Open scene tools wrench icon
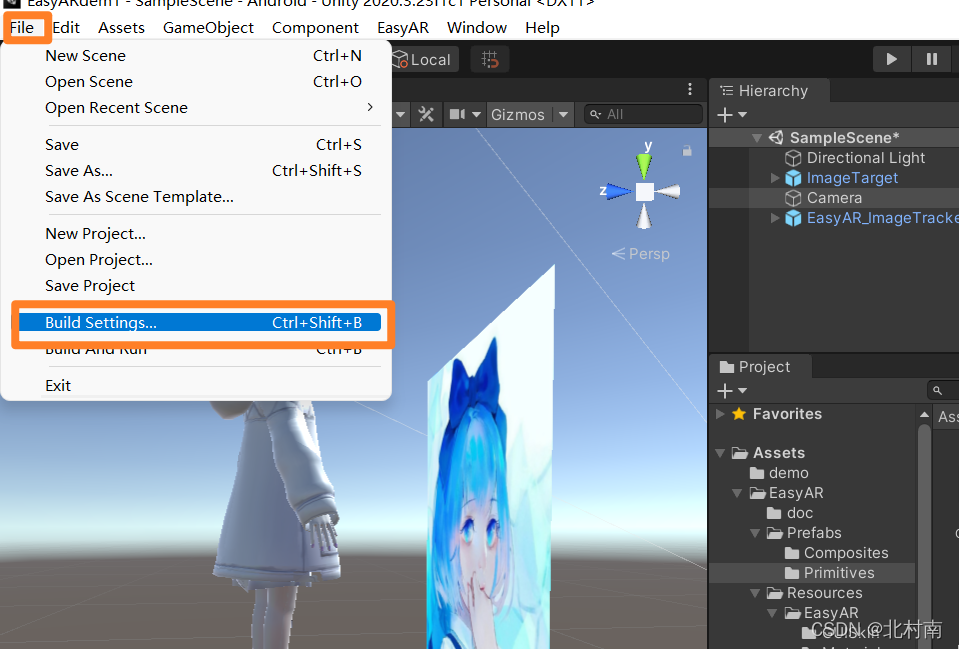This screenshot has height=649, width=959. [426, 114]
